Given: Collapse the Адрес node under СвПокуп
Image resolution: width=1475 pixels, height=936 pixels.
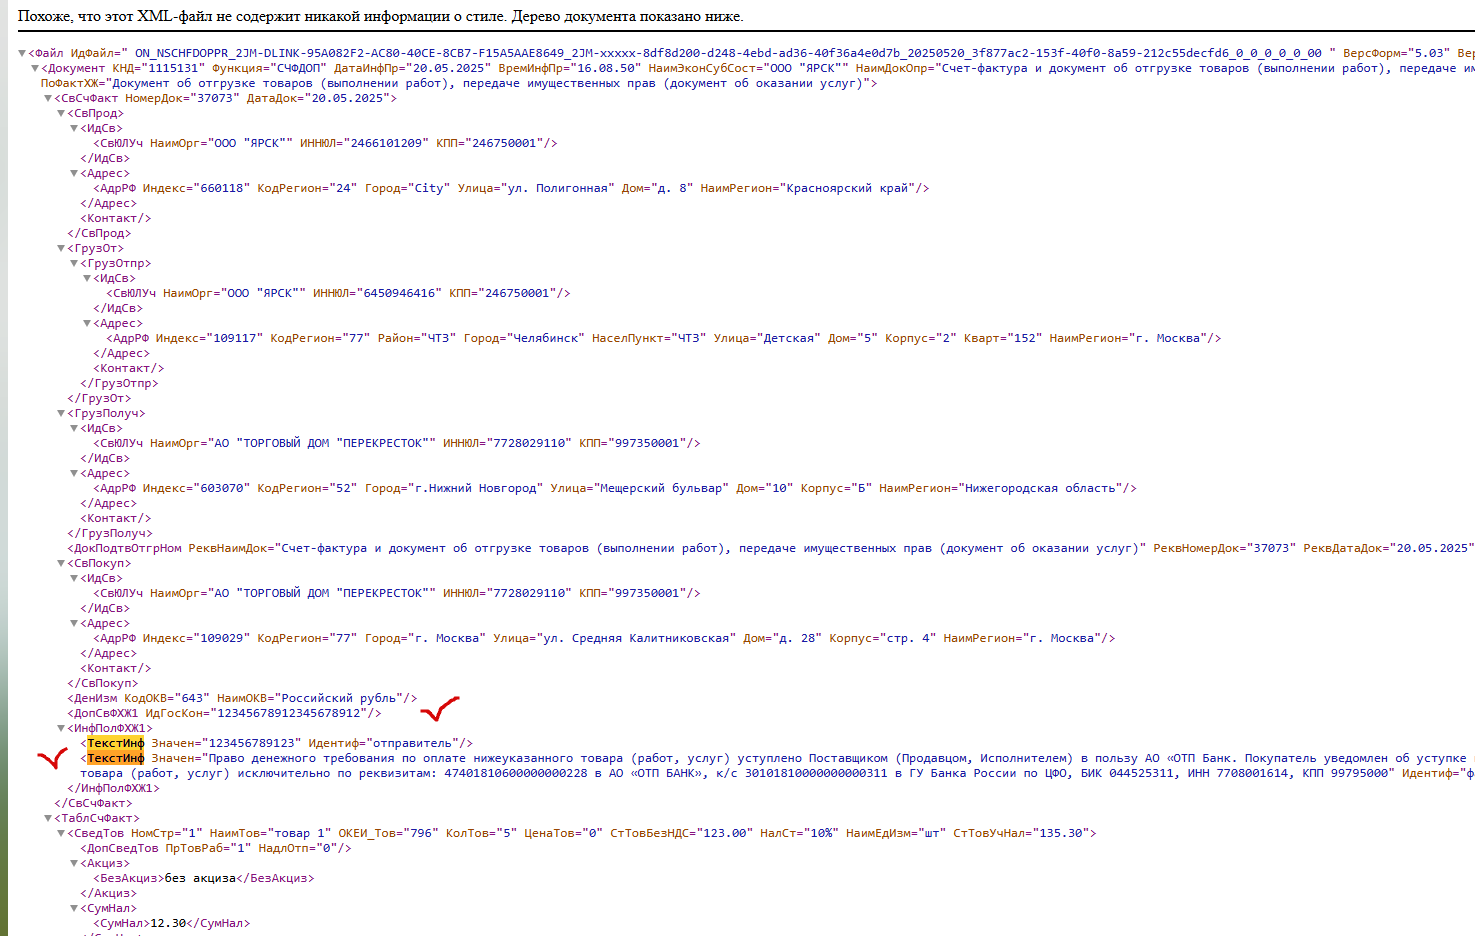Looking at the screenshot, I should [74, 623].
